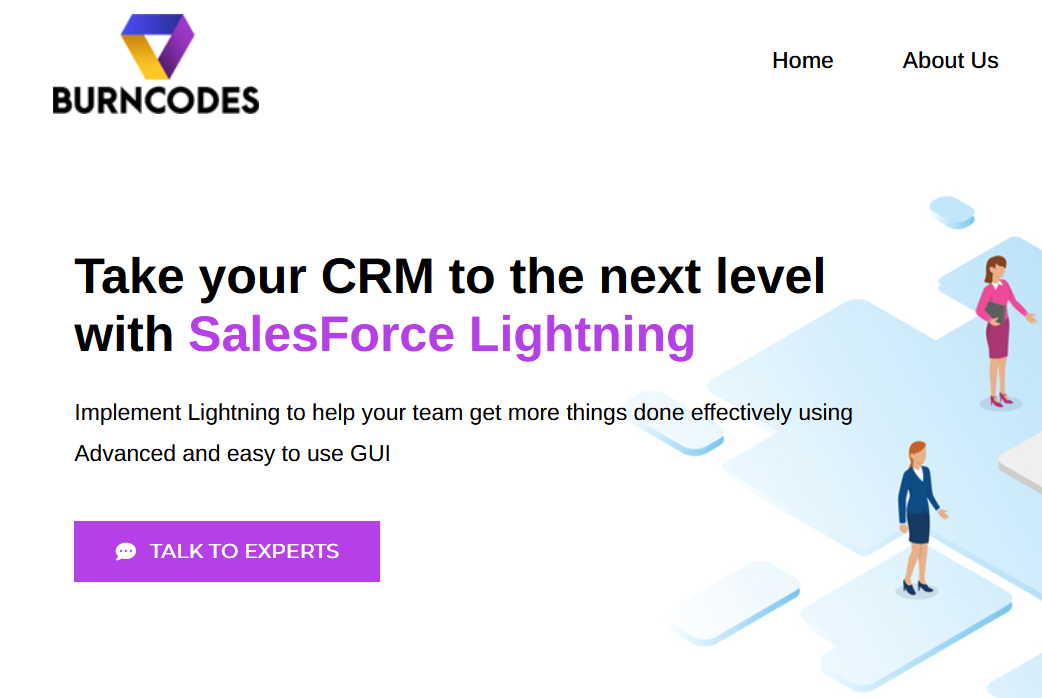The image size is (1042, 698).
Task: Select the woman in pink jacket illustration
Action: pyautogui.click(x=1000, y=331)
